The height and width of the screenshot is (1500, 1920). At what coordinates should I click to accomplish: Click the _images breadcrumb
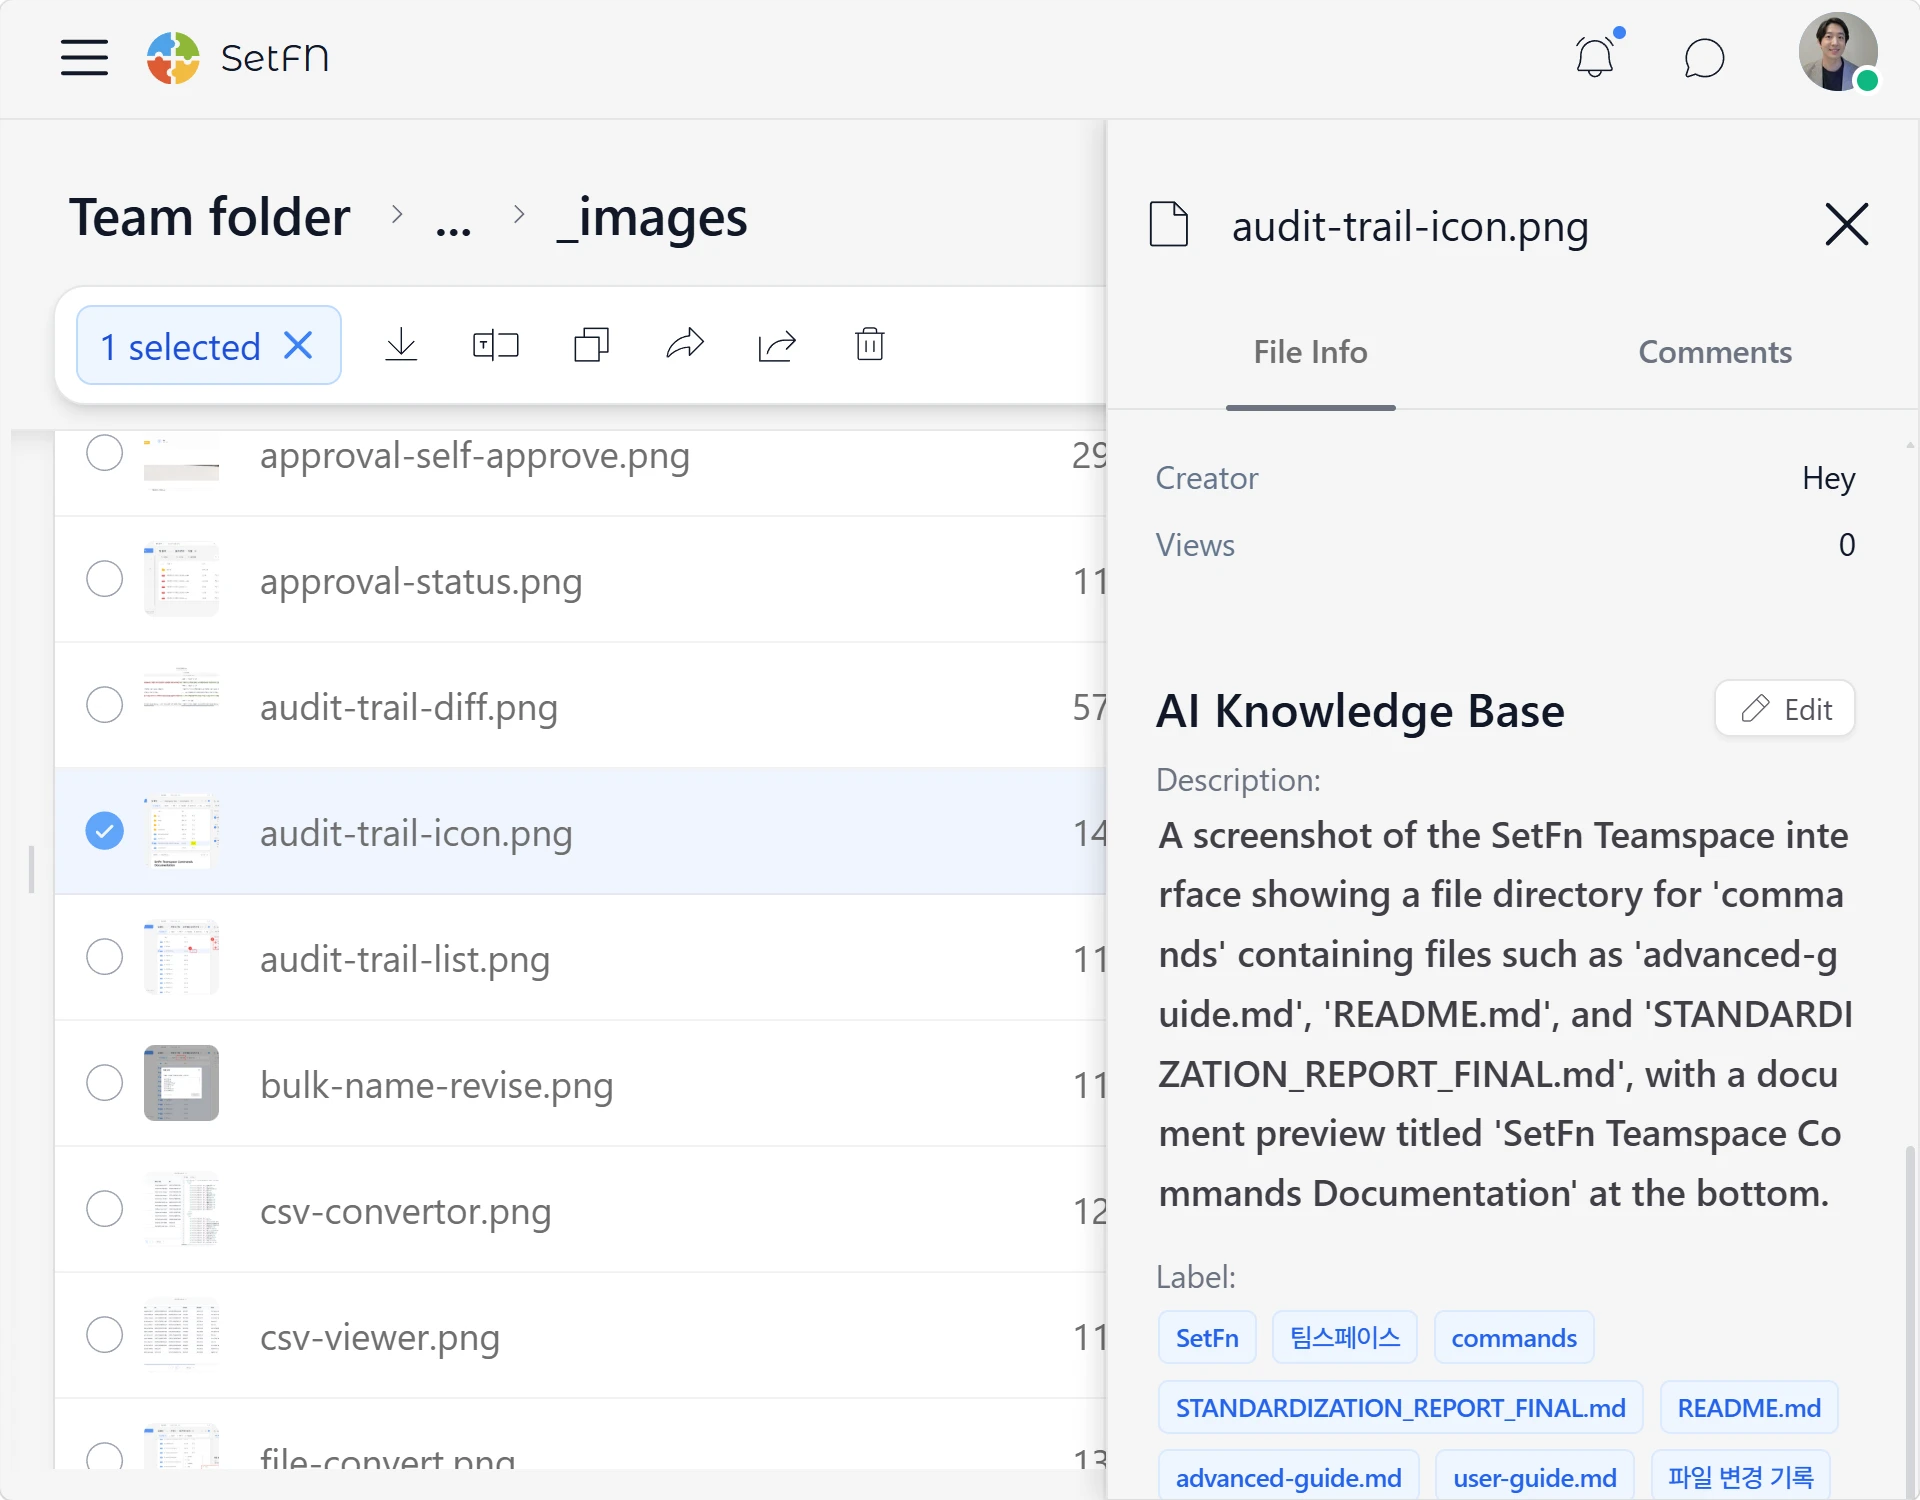pyautogui.click(x=652, y=217)
